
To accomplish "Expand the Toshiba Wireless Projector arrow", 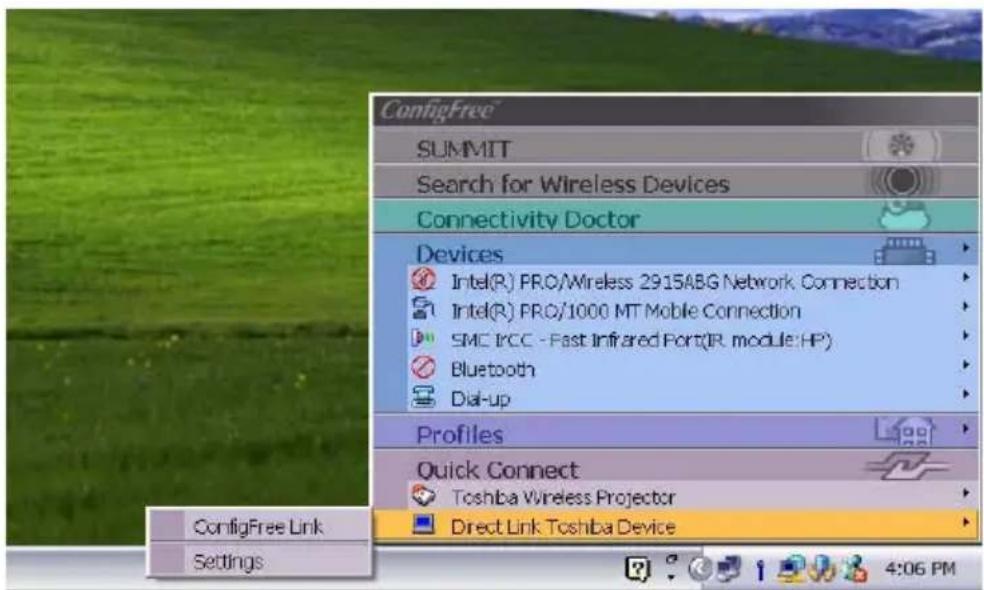I will point(965,493).
